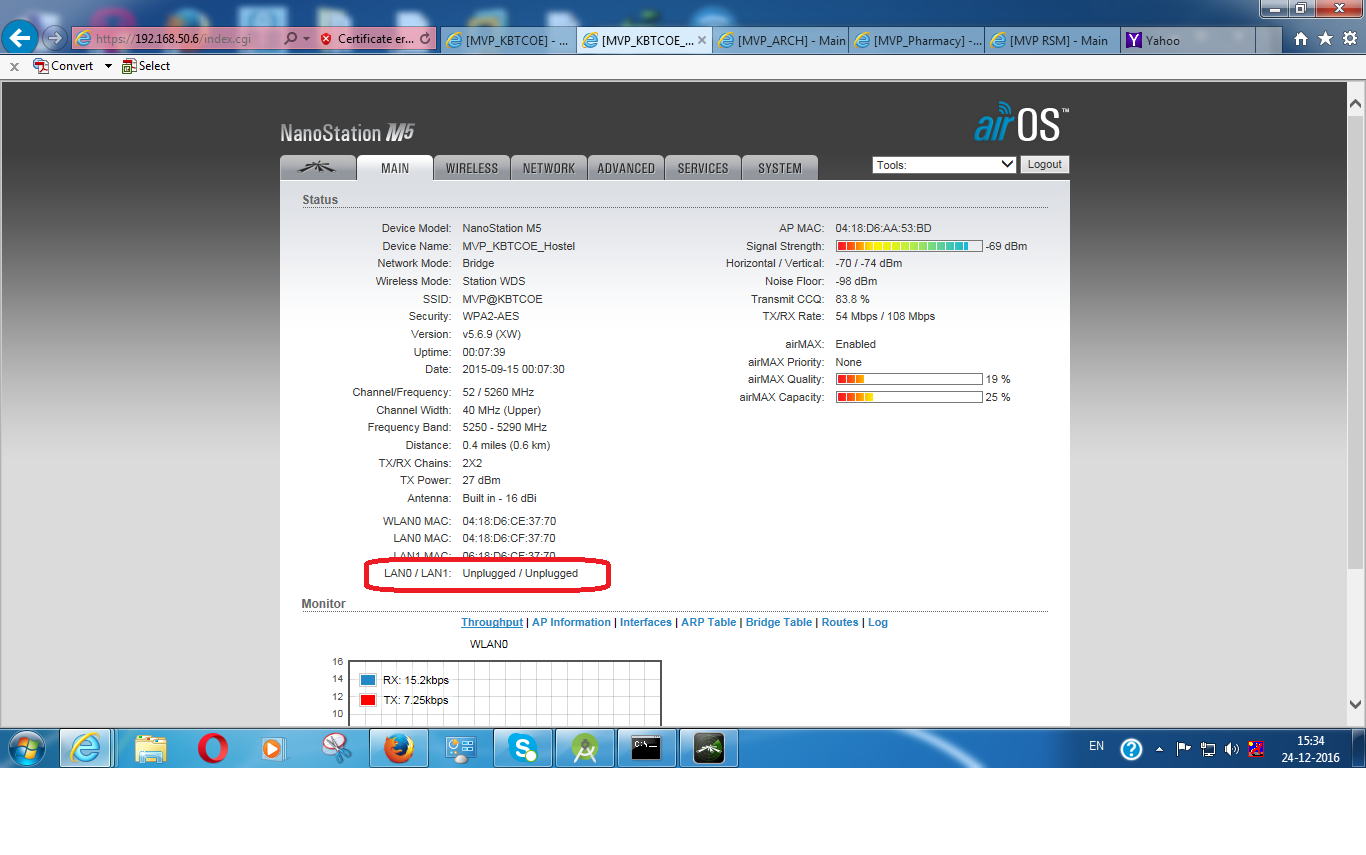Screen dimensions: 1366x855
Task: Open the Convert toolbar dropdown arrow
Action: (108, 66)
